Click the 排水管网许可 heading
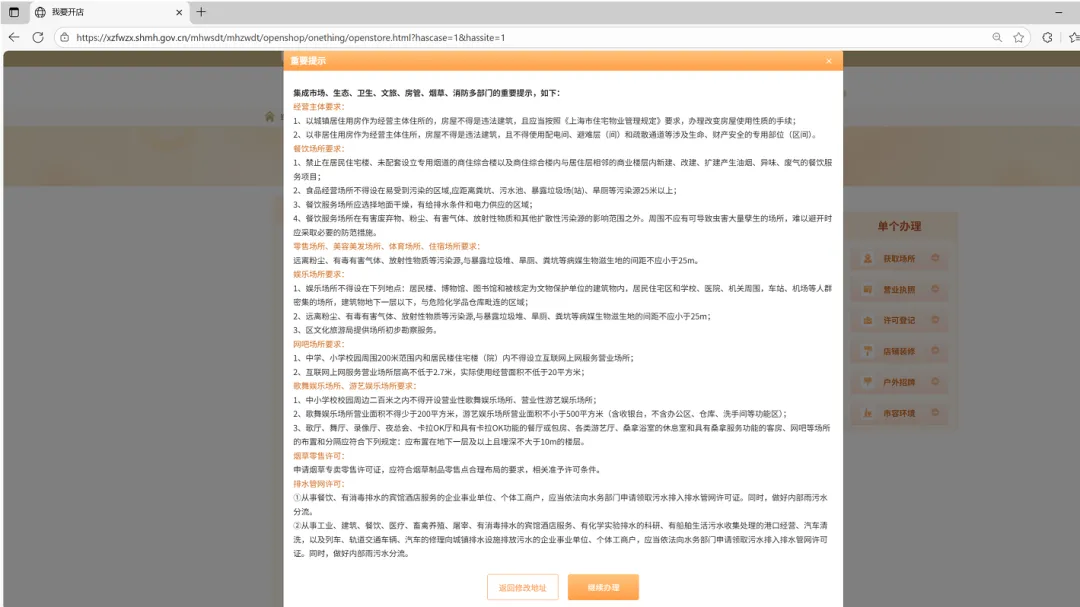Screen dimensions: 1080x607 tap(319, 484)
